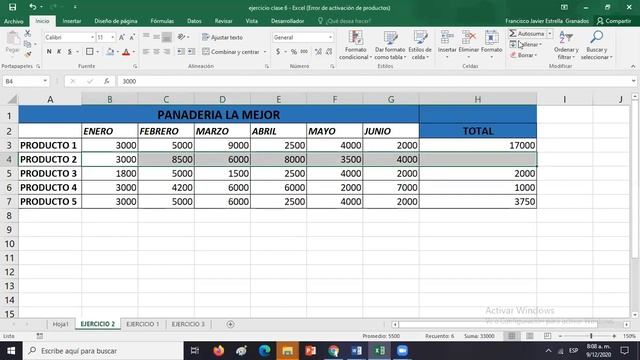Open the Rellenar fill menu
Image resolution: width=640 pixels, height=360 pixels.
tap(526, 44)
